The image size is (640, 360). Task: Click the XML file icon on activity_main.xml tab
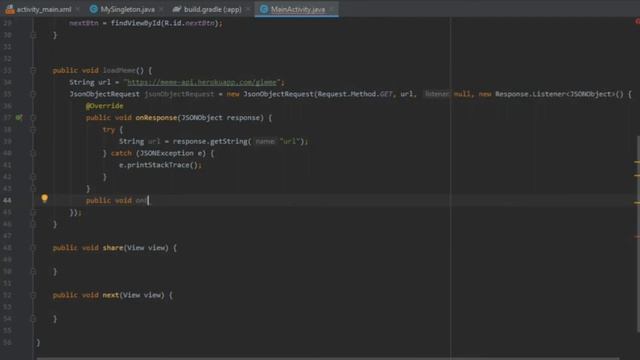10,9
